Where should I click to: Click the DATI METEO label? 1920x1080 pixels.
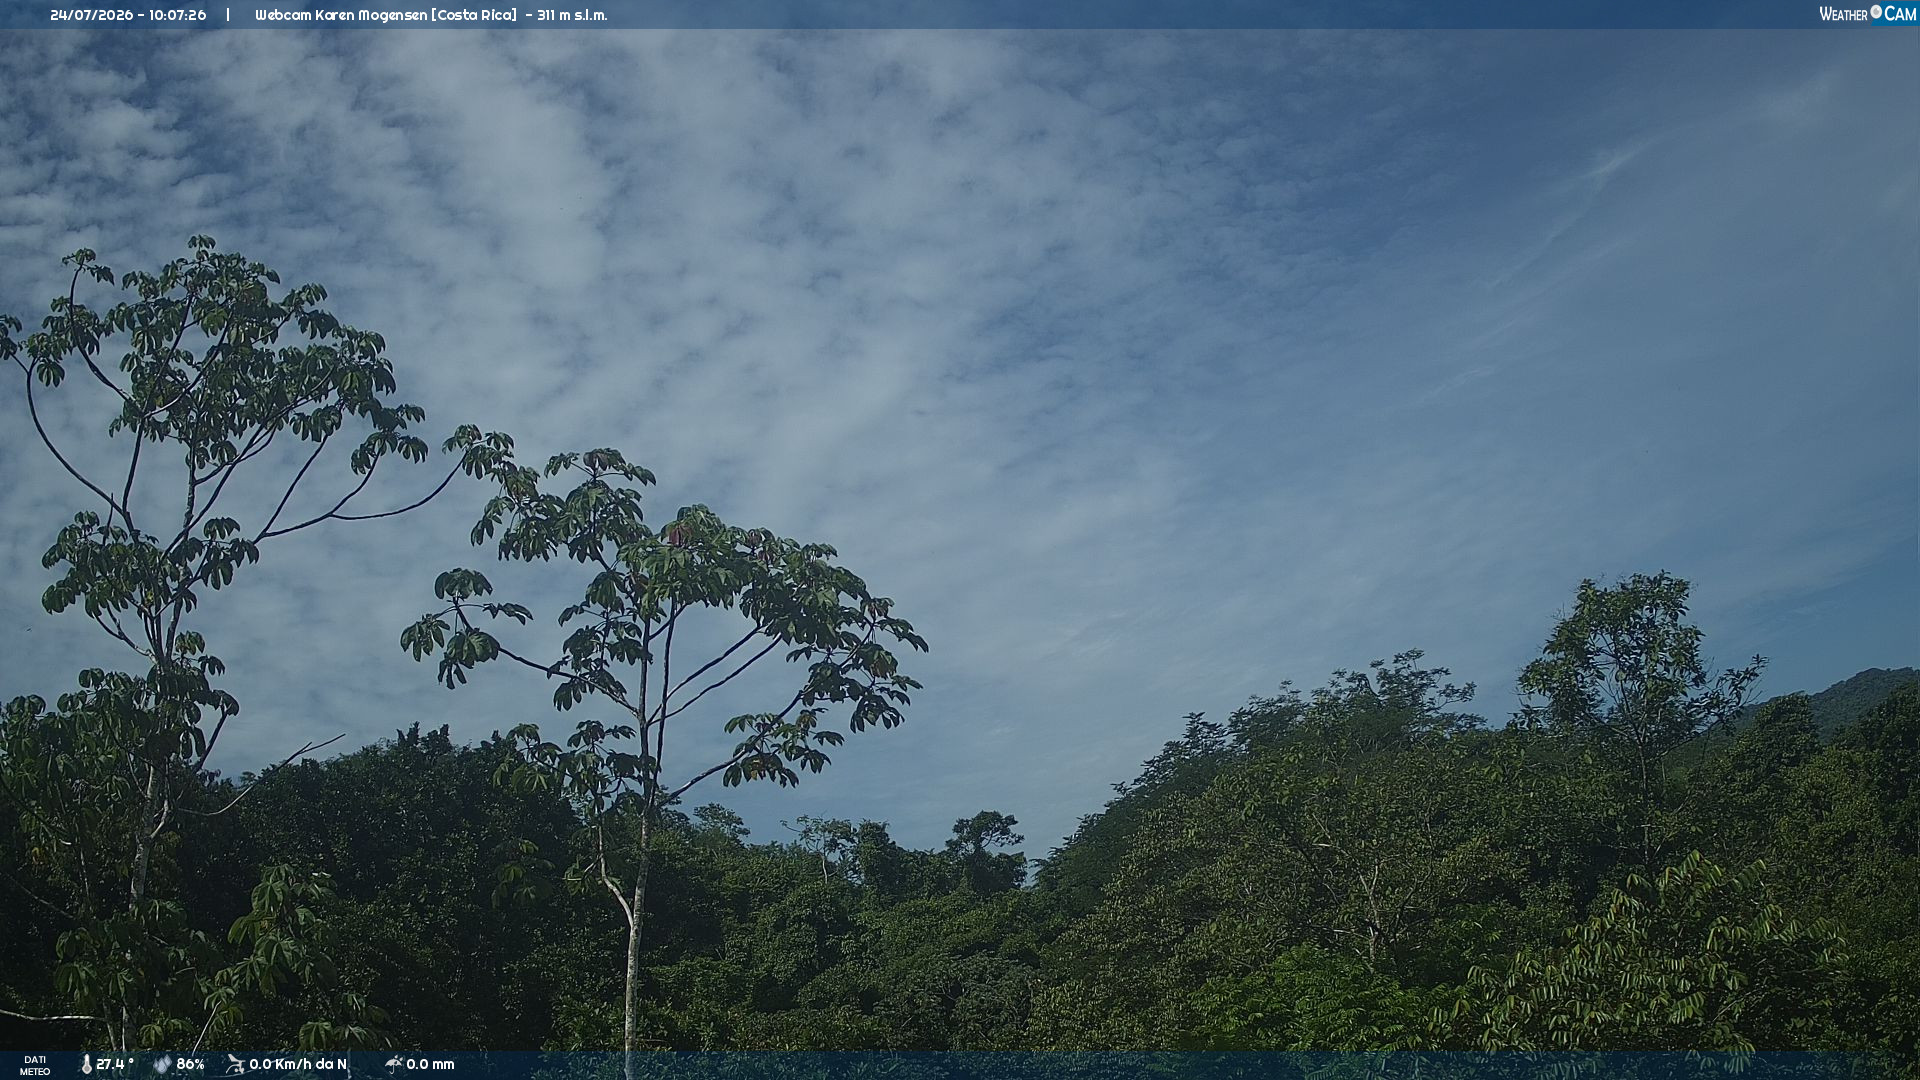35,1066
